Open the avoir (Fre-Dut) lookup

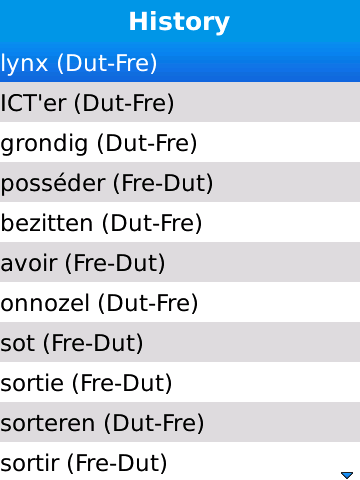tap(180, 262)
